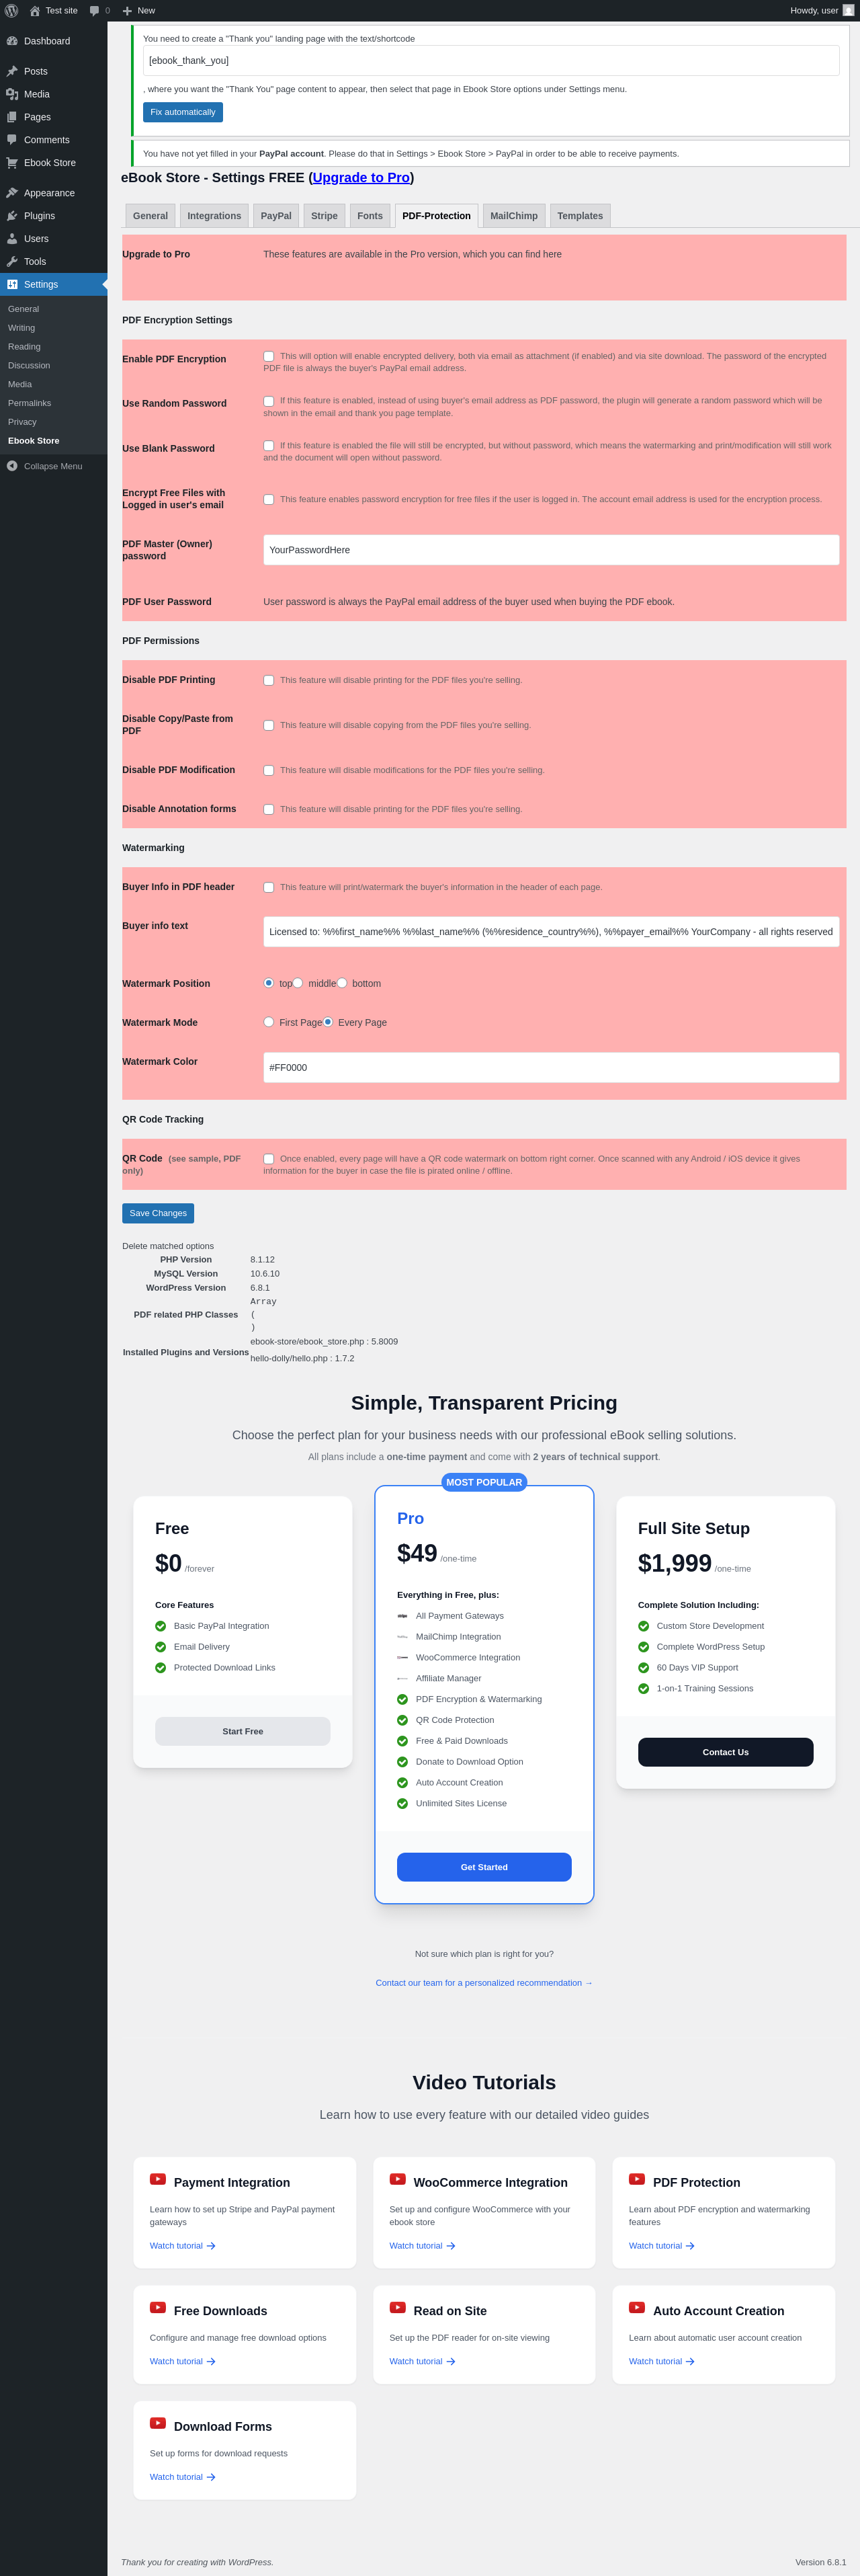Open Ebook Store cart icon
This screenshot has height=2576, width=860.
12,163
